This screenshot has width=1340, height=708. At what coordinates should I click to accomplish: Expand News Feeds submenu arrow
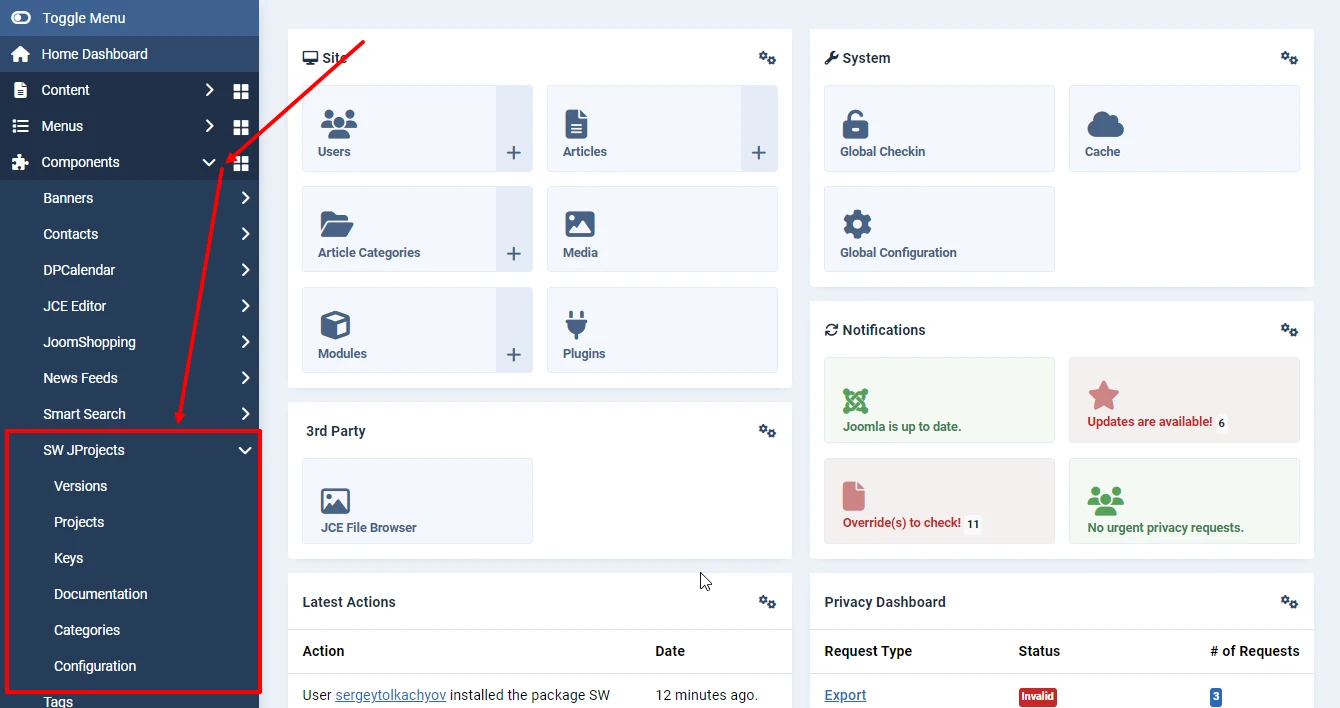(x=246, y=378)
